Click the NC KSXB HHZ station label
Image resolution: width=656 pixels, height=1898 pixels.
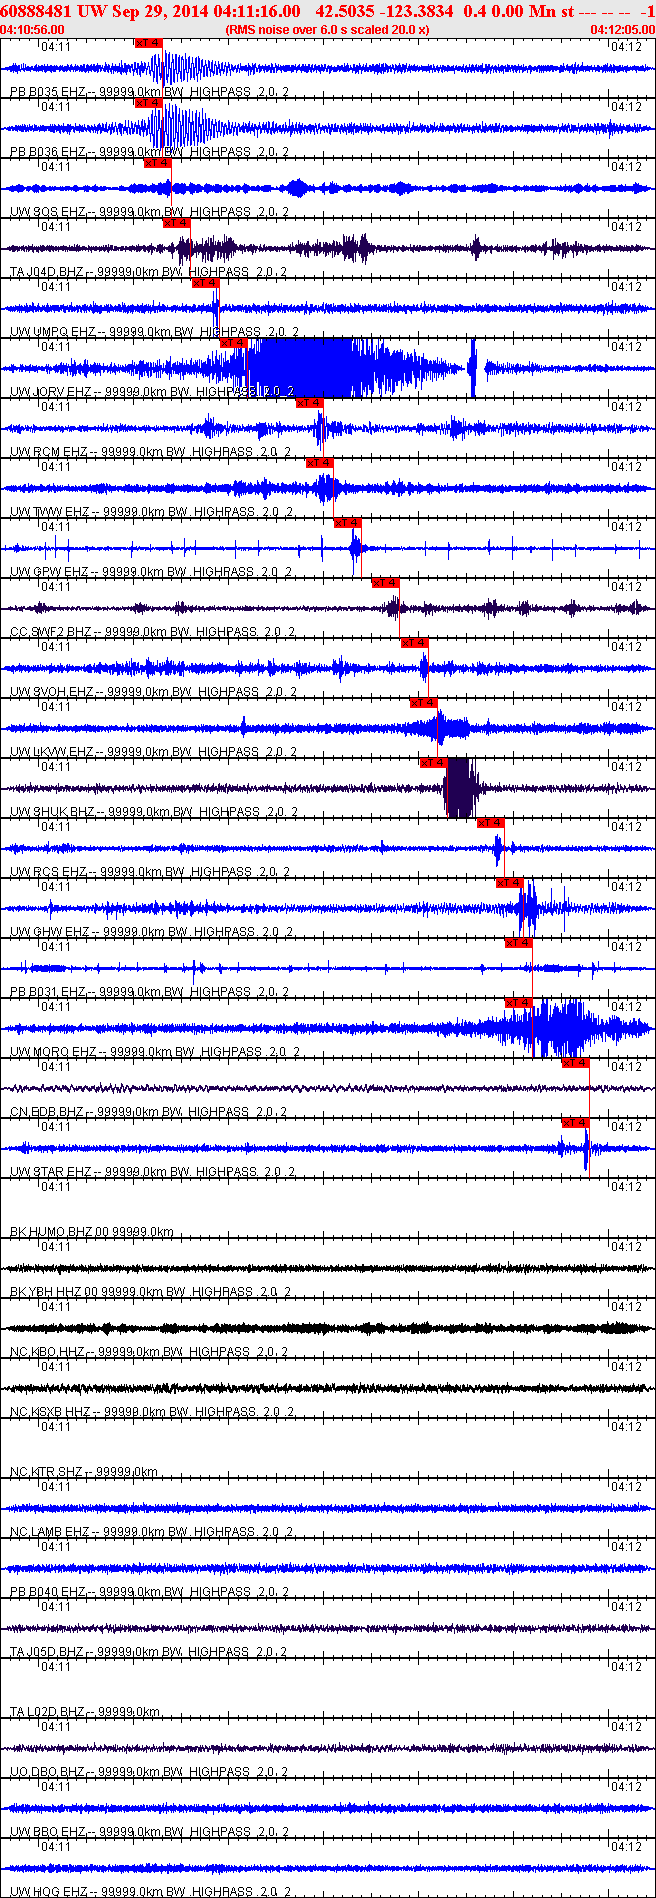point(153,1412)
